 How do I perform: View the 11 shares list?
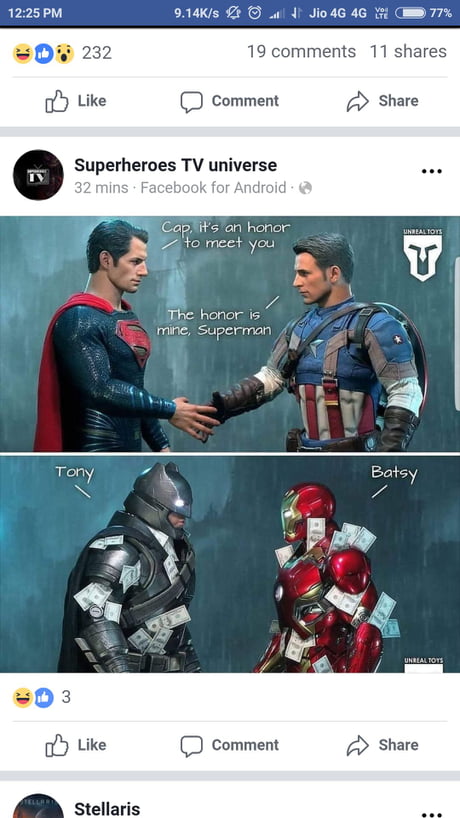408,52
